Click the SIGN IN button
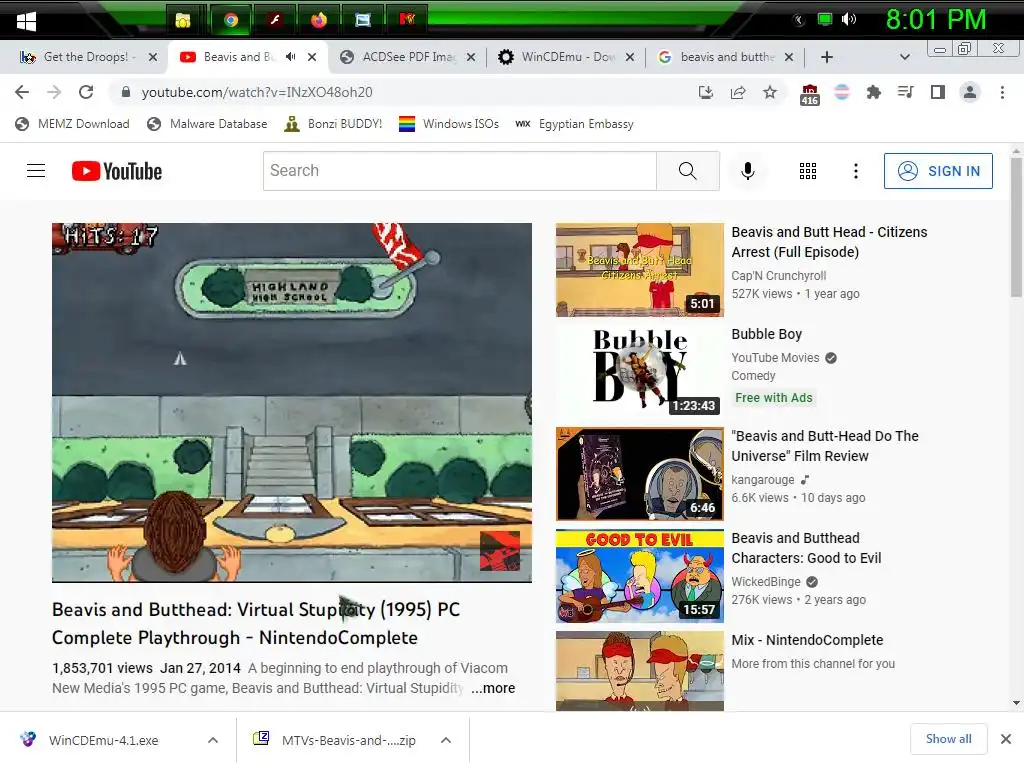Viewport: 1024px width, 768px height. tap(938, 171)
